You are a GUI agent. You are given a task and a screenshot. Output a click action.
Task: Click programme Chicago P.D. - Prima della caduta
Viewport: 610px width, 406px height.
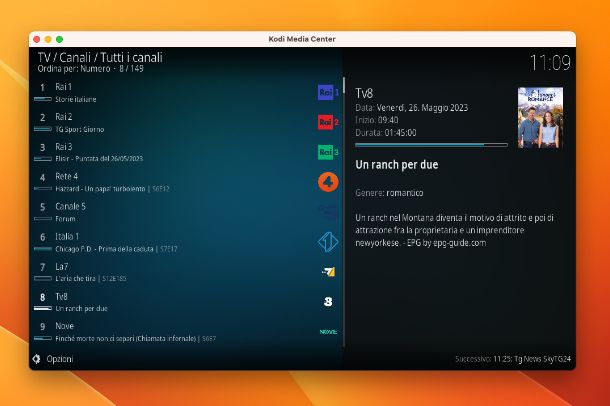coord(104,249)
